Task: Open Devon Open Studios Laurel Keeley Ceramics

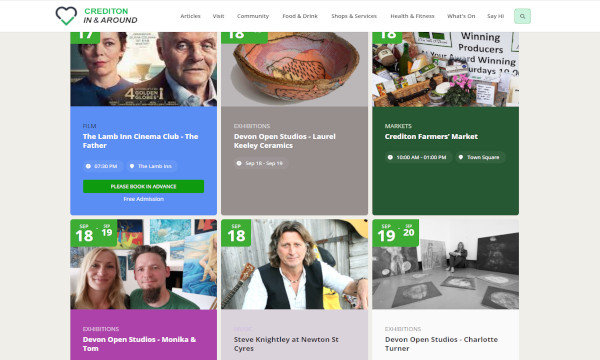Action: tap(285, 141)
